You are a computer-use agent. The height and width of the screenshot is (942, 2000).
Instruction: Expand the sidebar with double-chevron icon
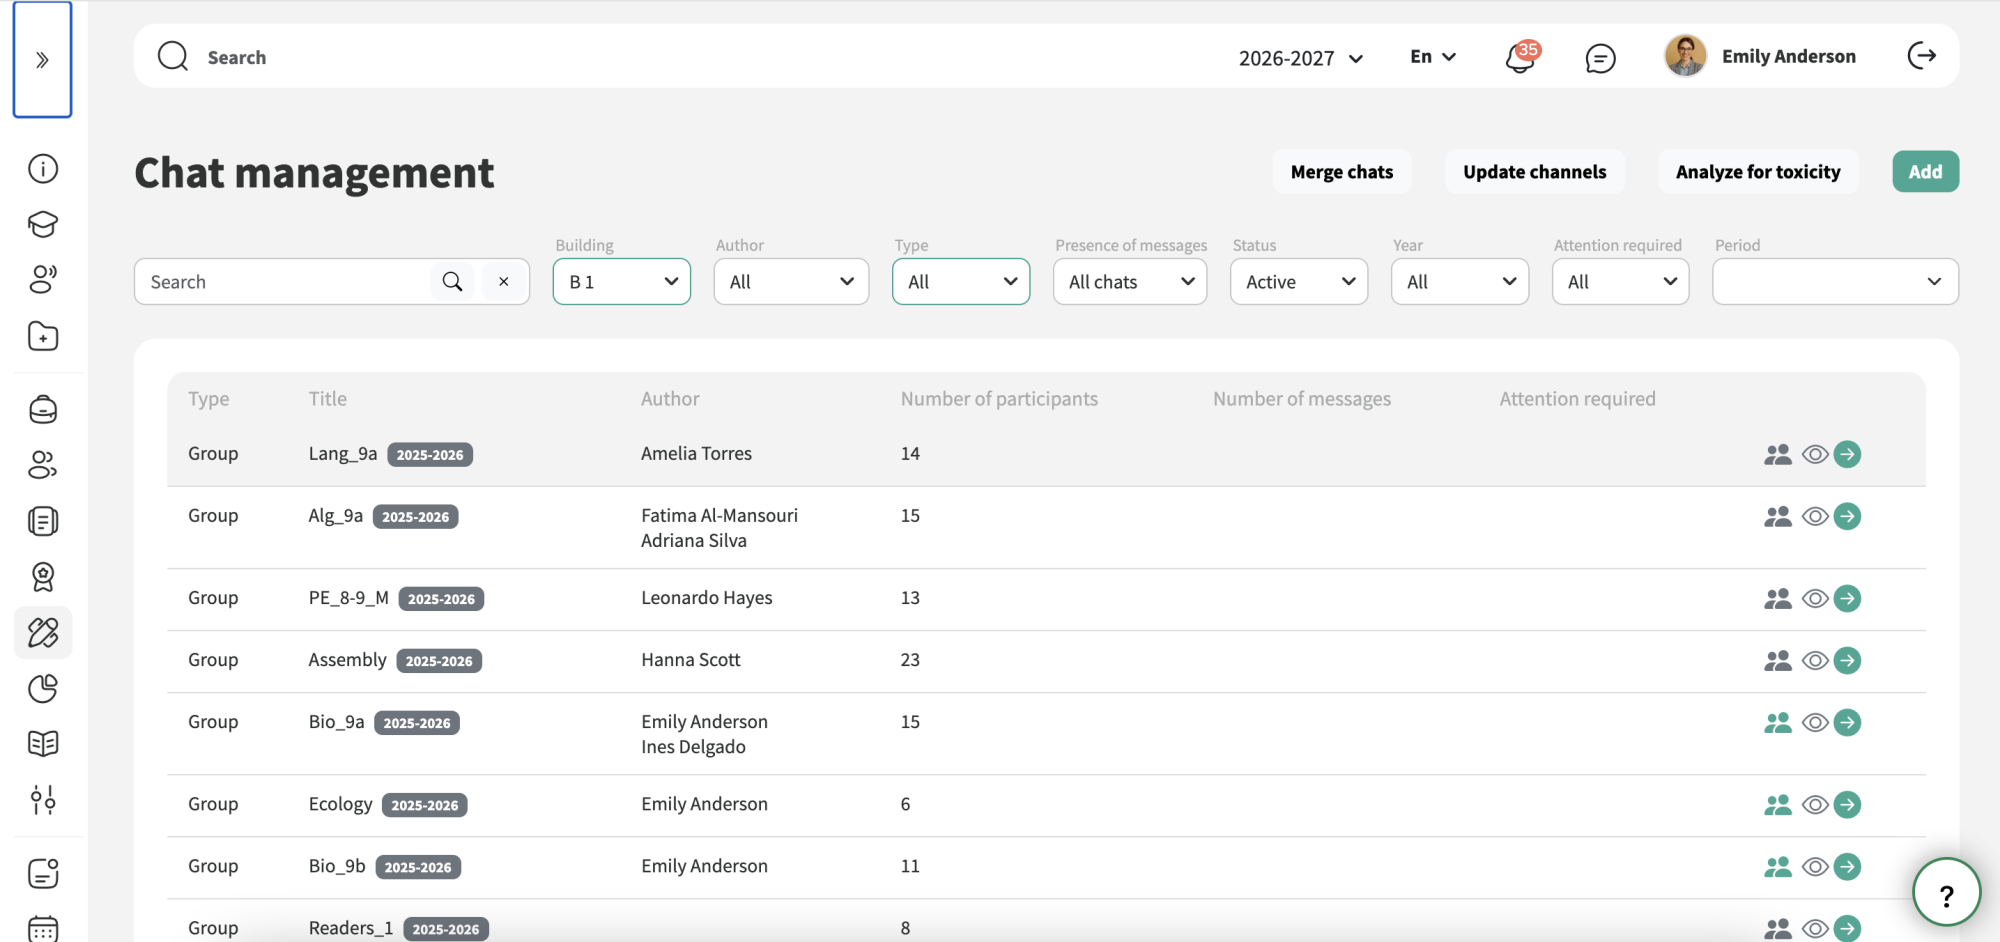coord(42,60)
